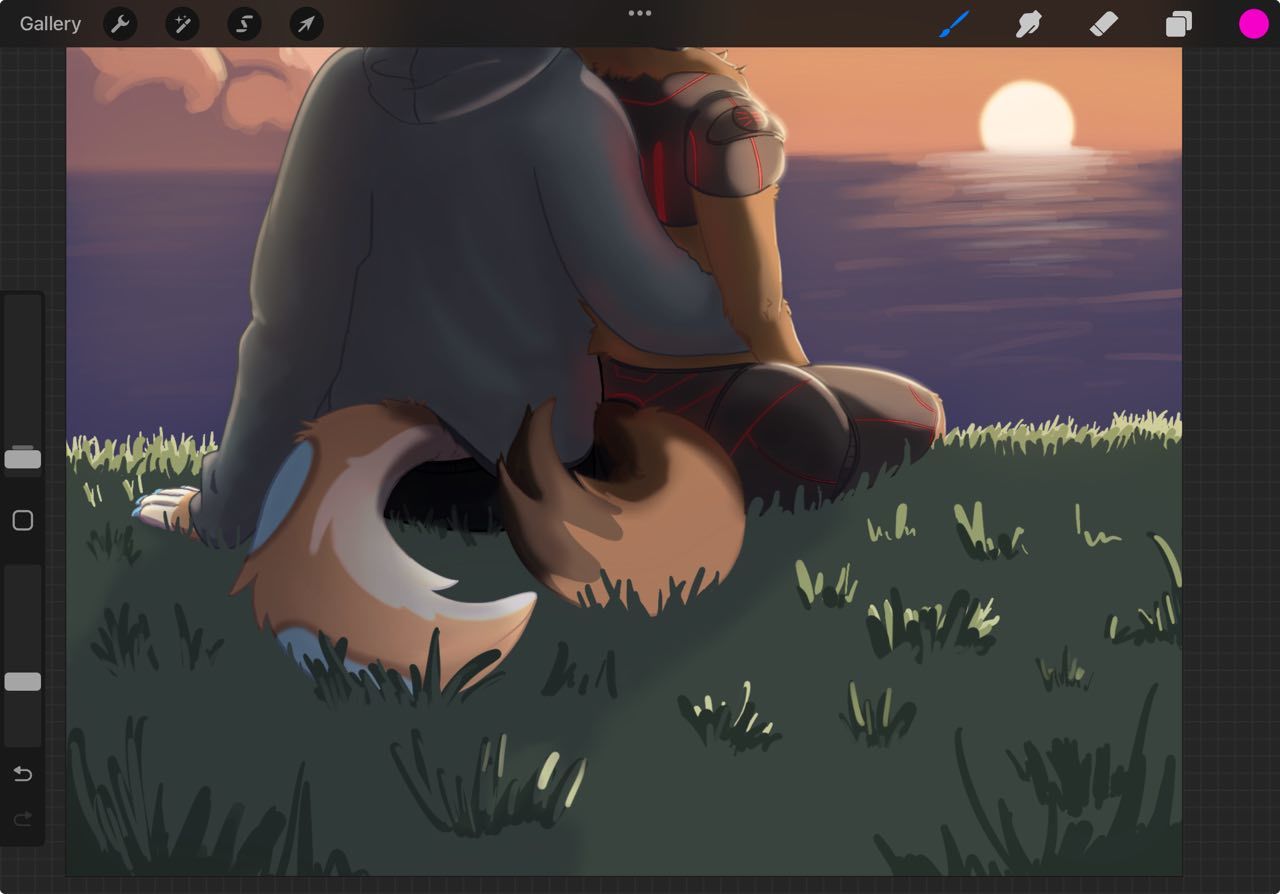The image size is (1280, 894).
Task: Open the Actions wrench menu
Action: coord(121,24)
